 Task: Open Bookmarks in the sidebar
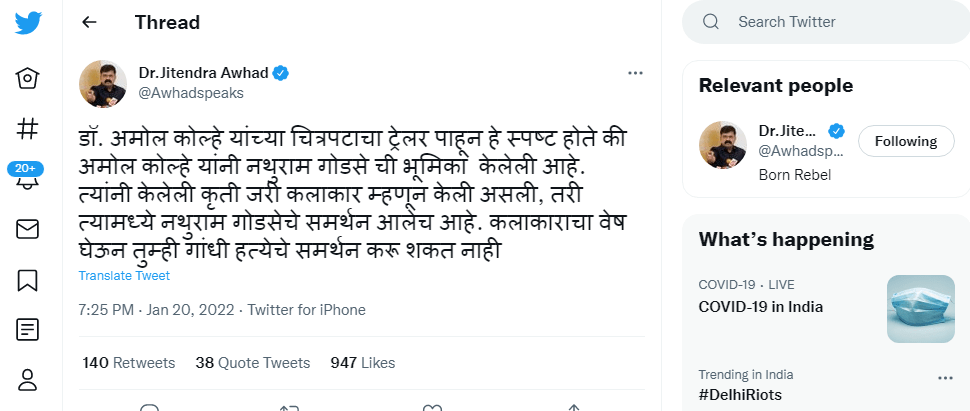click(x=28, y=280)
